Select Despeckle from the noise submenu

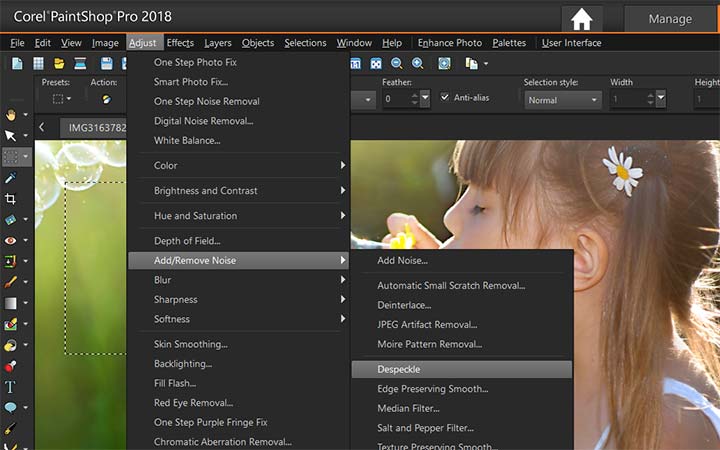(x=462, y=369)
